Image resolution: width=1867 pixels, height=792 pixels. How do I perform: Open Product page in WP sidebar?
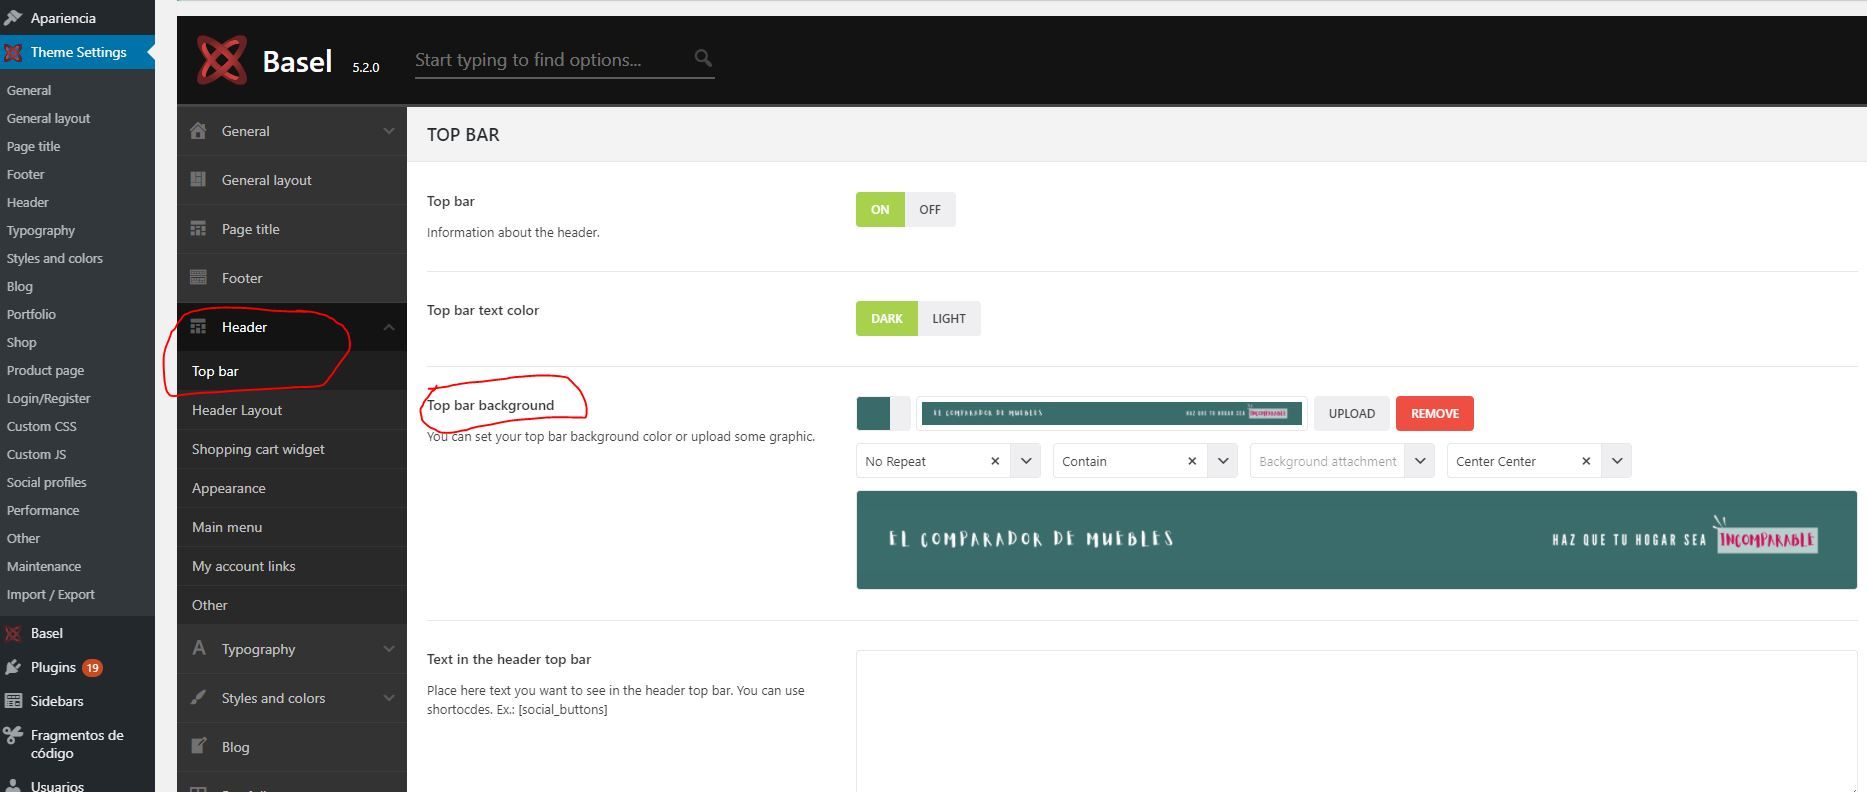click(x=45, y=370)
